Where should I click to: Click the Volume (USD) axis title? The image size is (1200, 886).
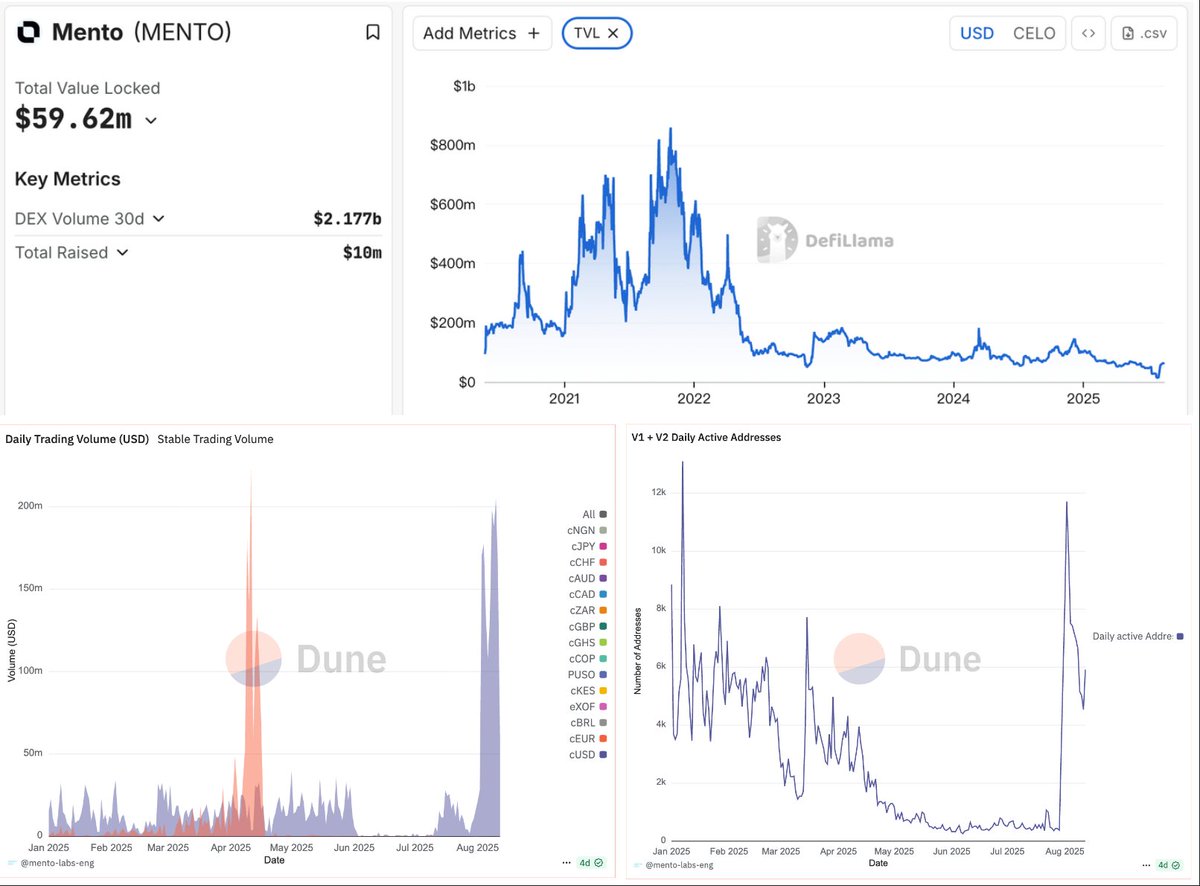11,650
